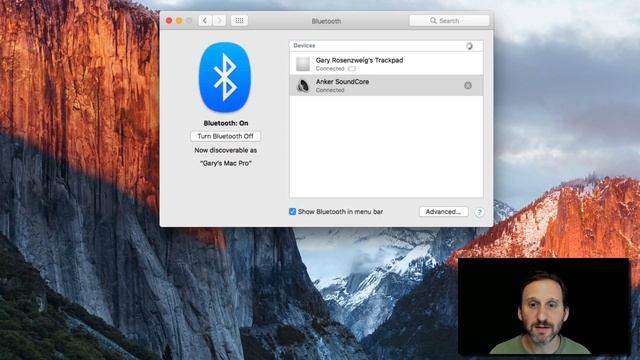Uncheck Show Bluetooth in menu bar
The width and height of the screenshot is (640, 360).
[x=292, y=211]
